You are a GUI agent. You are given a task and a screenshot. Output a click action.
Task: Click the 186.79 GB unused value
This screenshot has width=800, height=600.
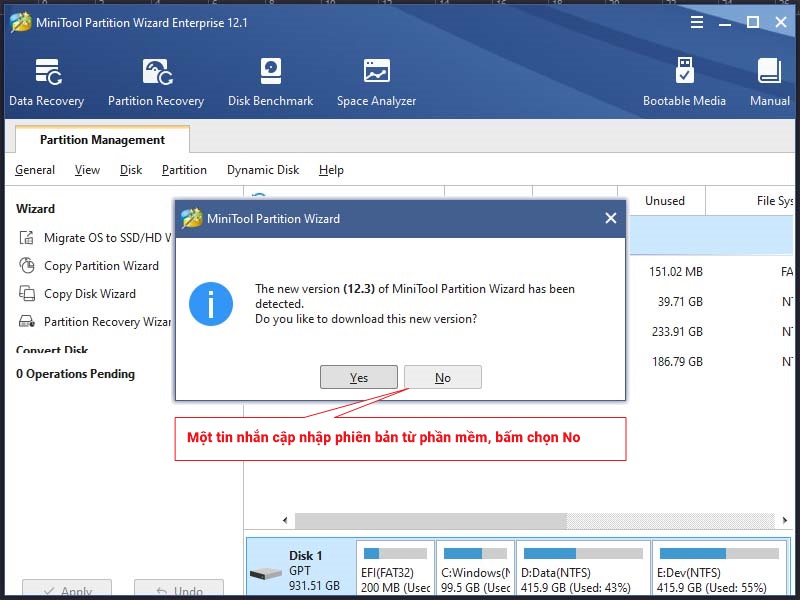[677, 362]
